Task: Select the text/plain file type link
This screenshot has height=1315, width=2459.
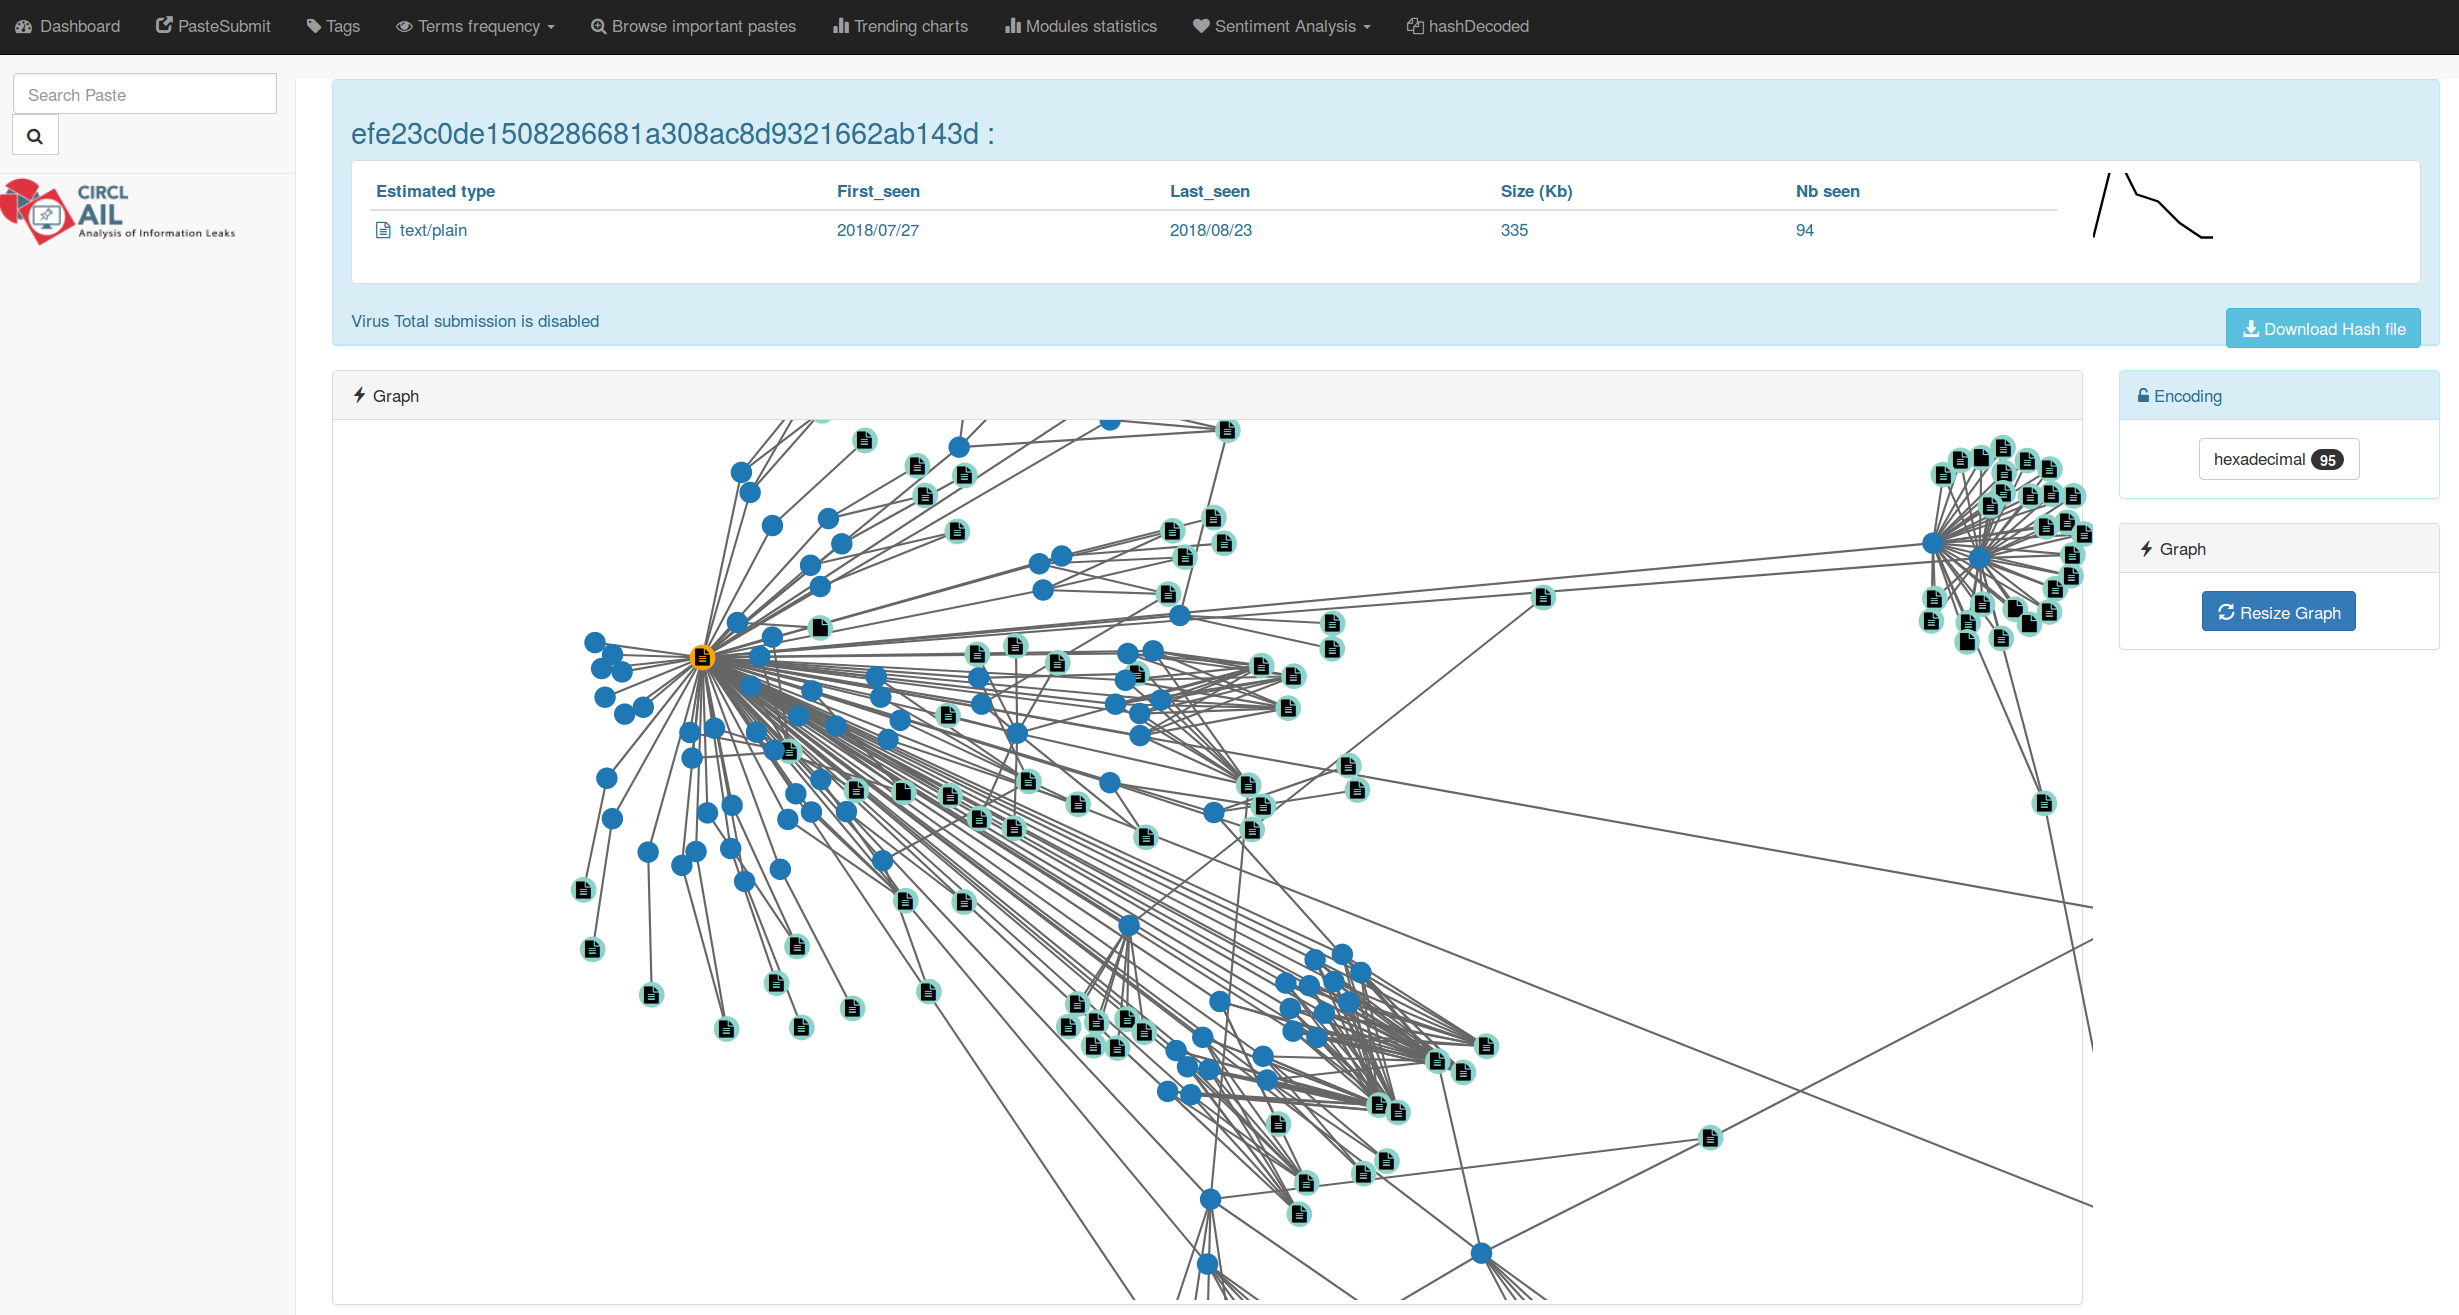Action: coord(431,229)
